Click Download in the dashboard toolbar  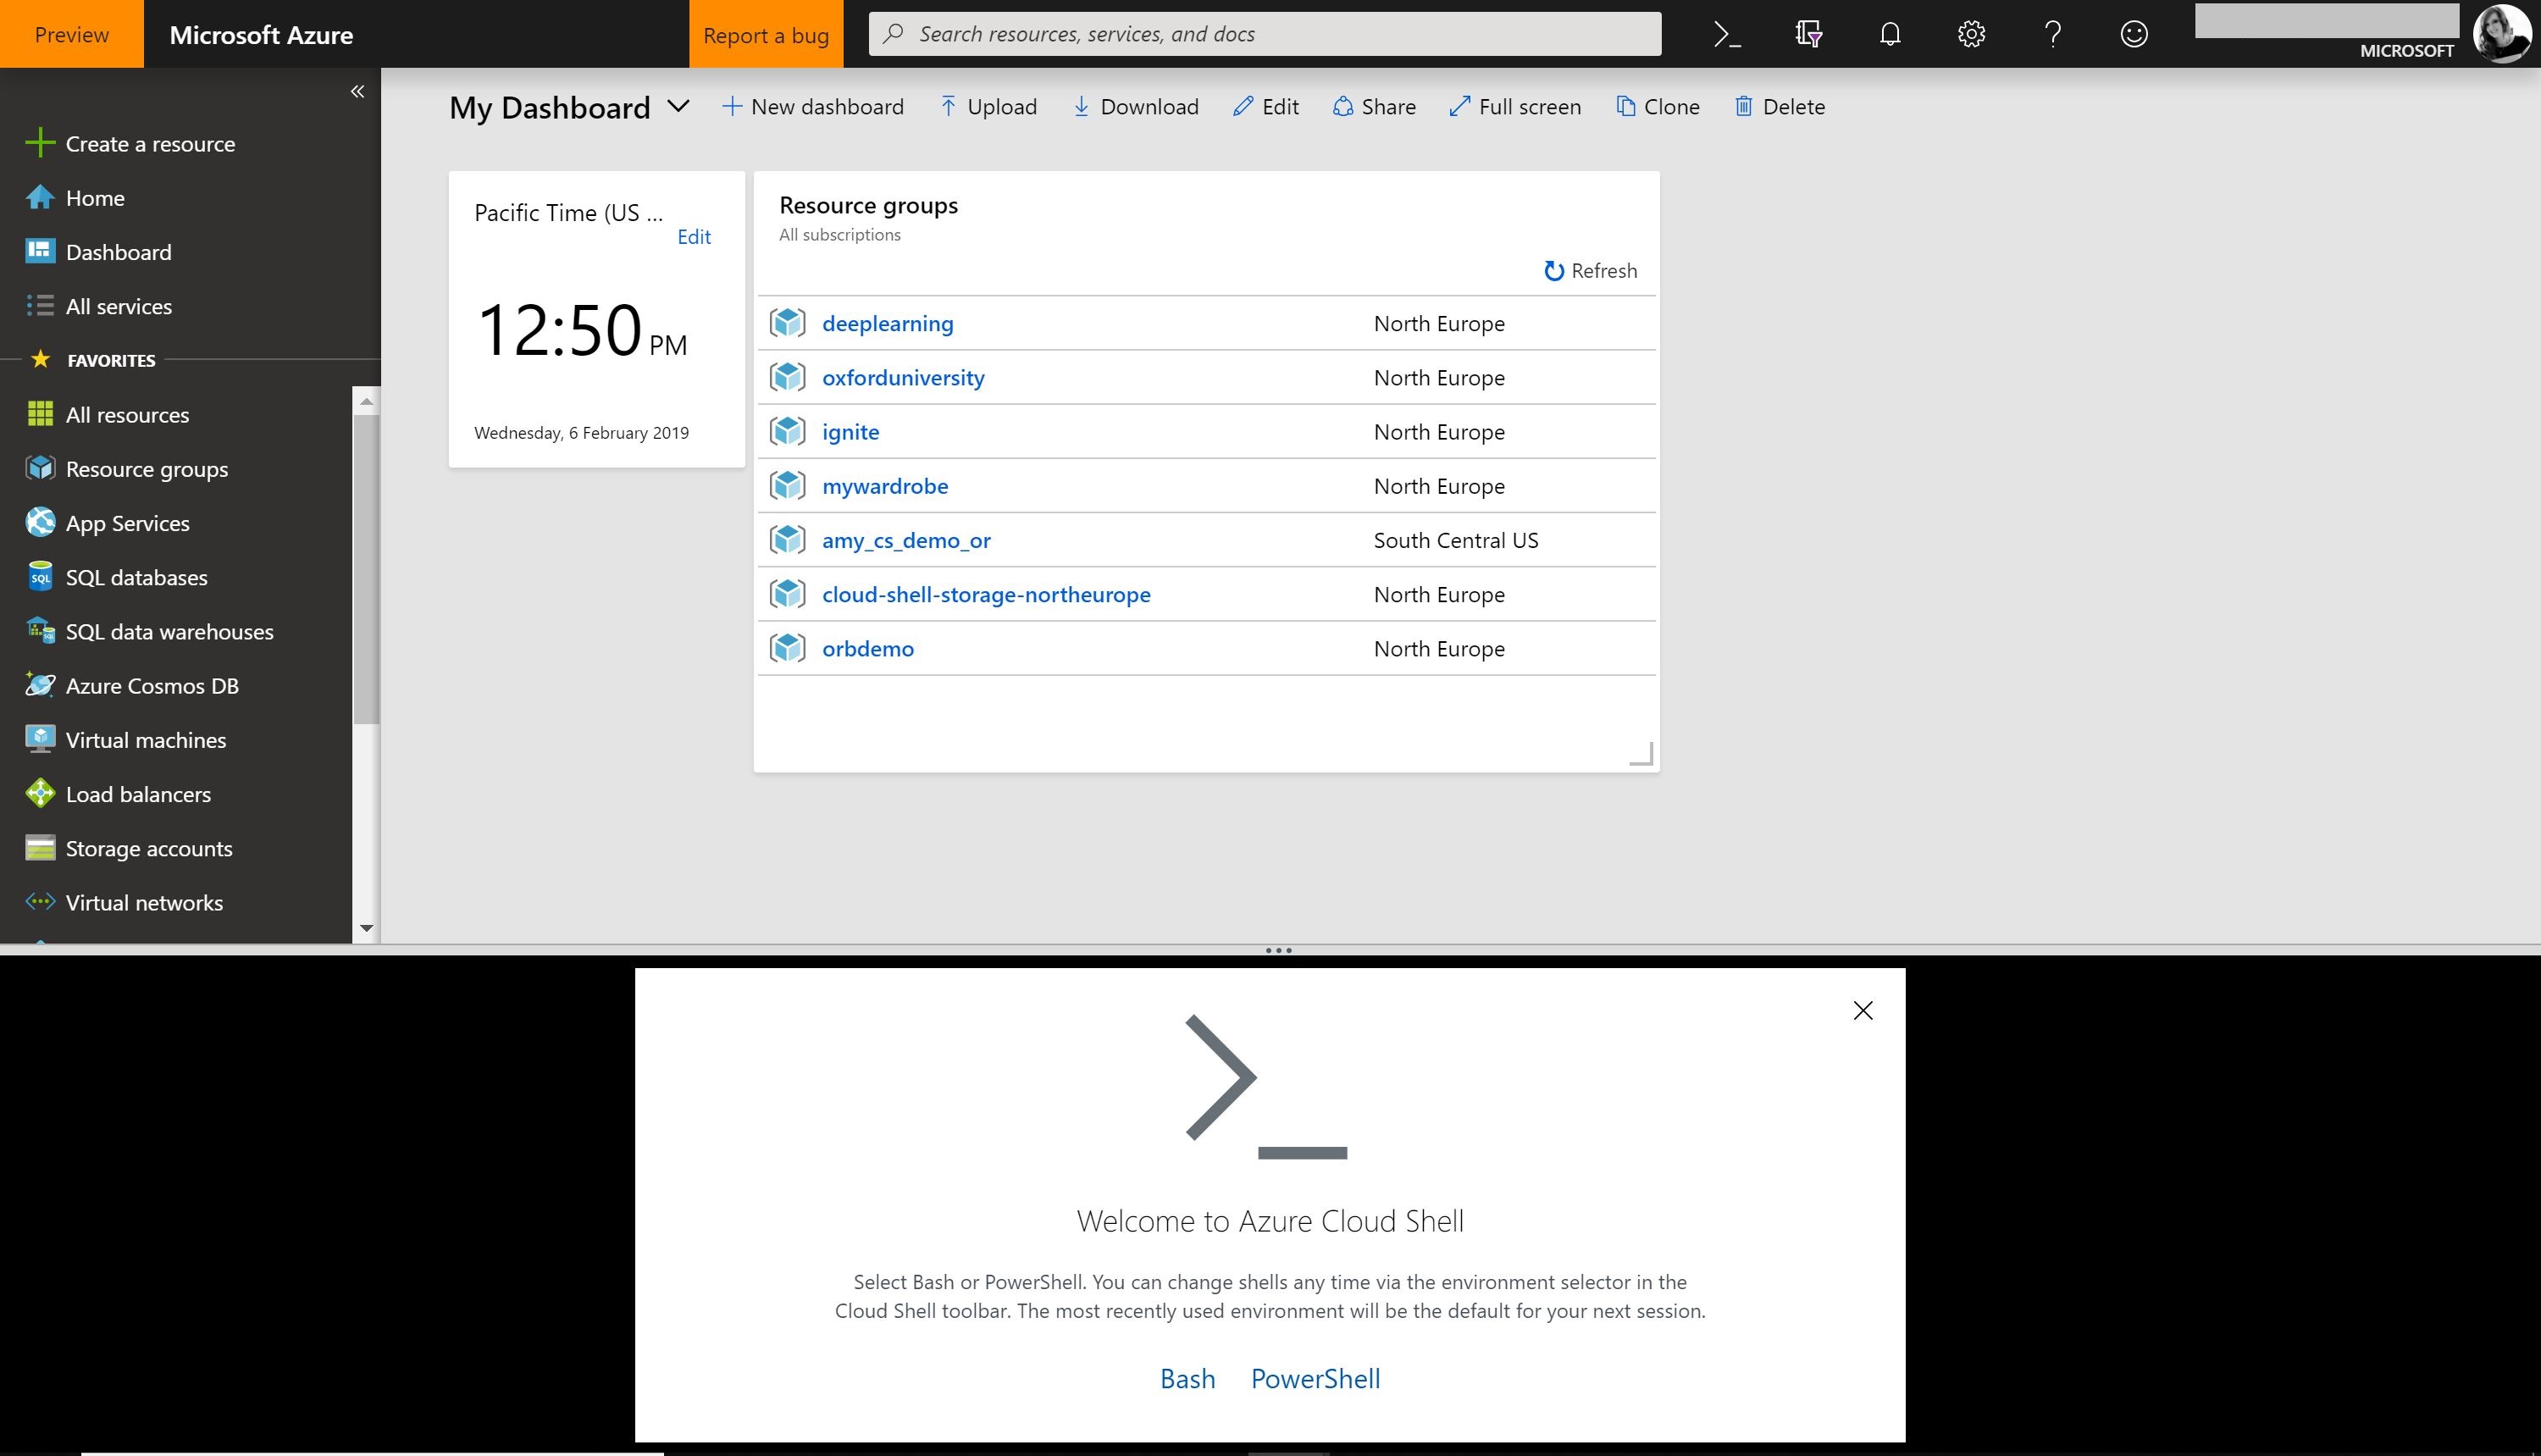[x=1136, y=106]
